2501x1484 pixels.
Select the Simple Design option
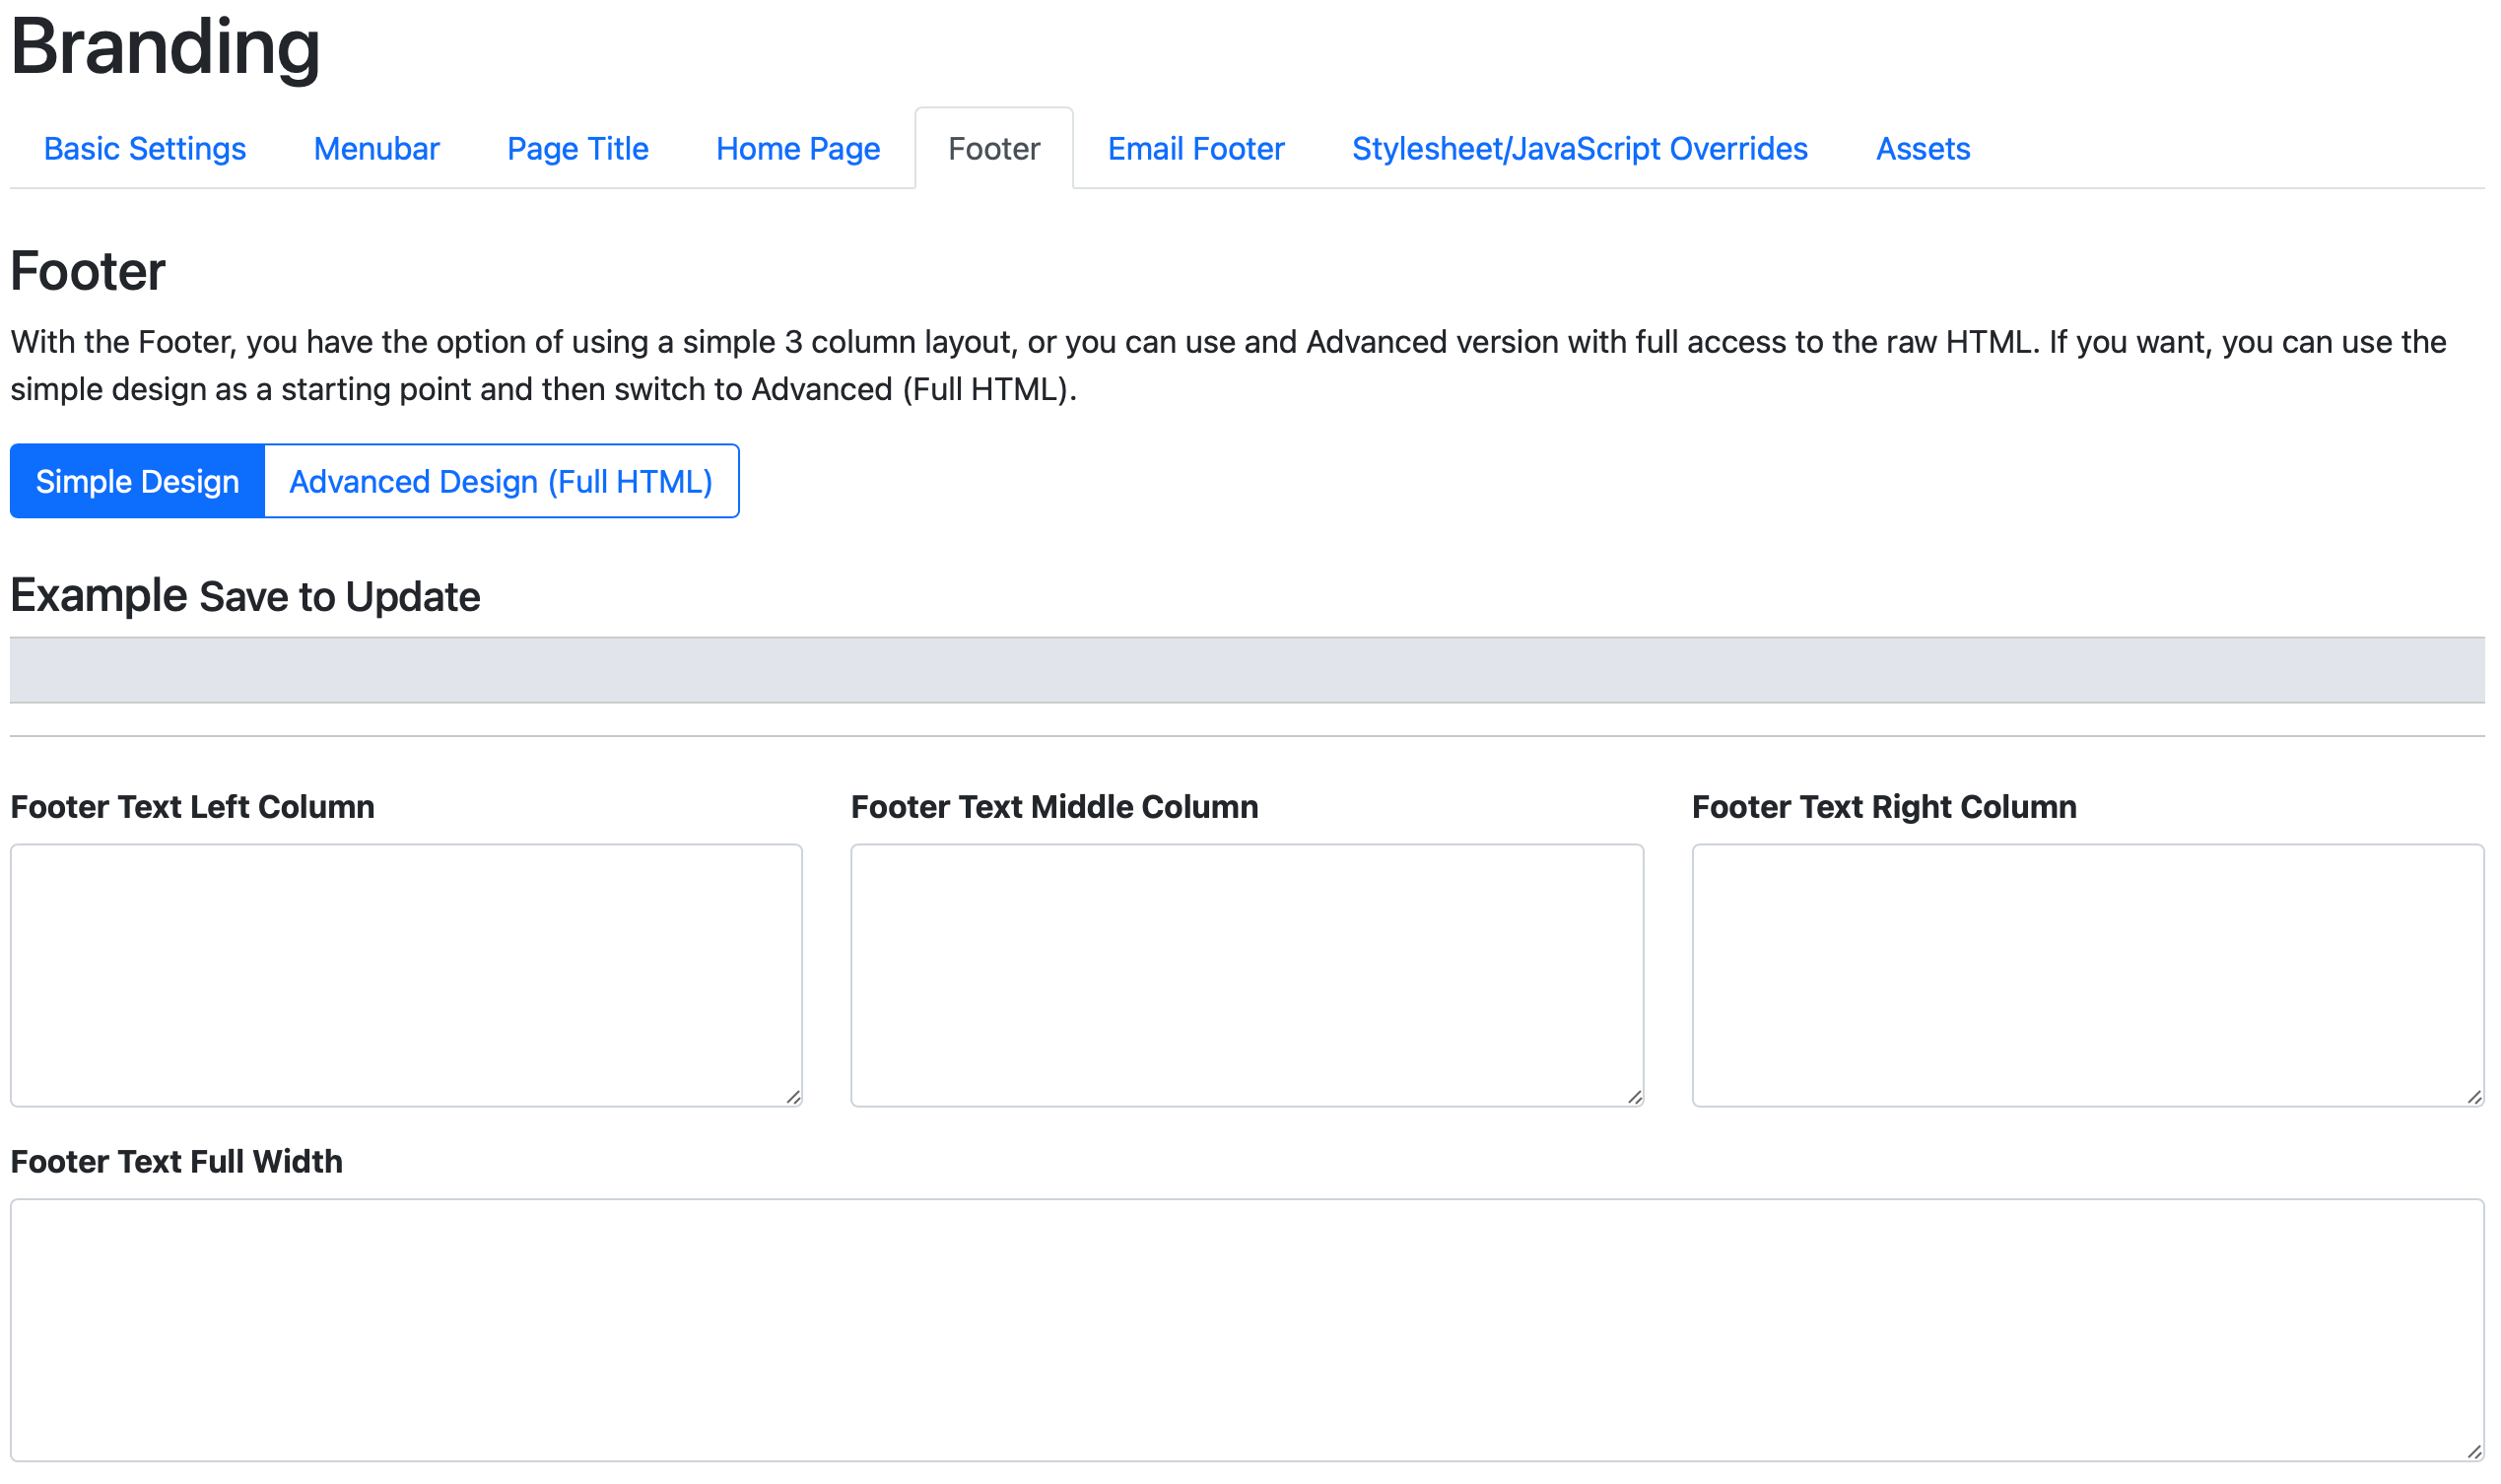(x=137, y=481)
